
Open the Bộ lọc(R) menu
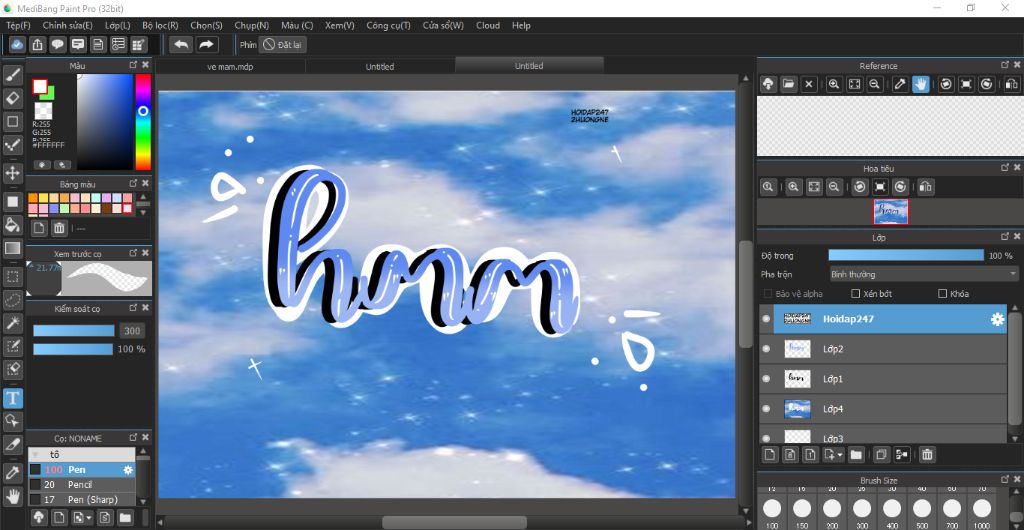click(x=160, y=25)
